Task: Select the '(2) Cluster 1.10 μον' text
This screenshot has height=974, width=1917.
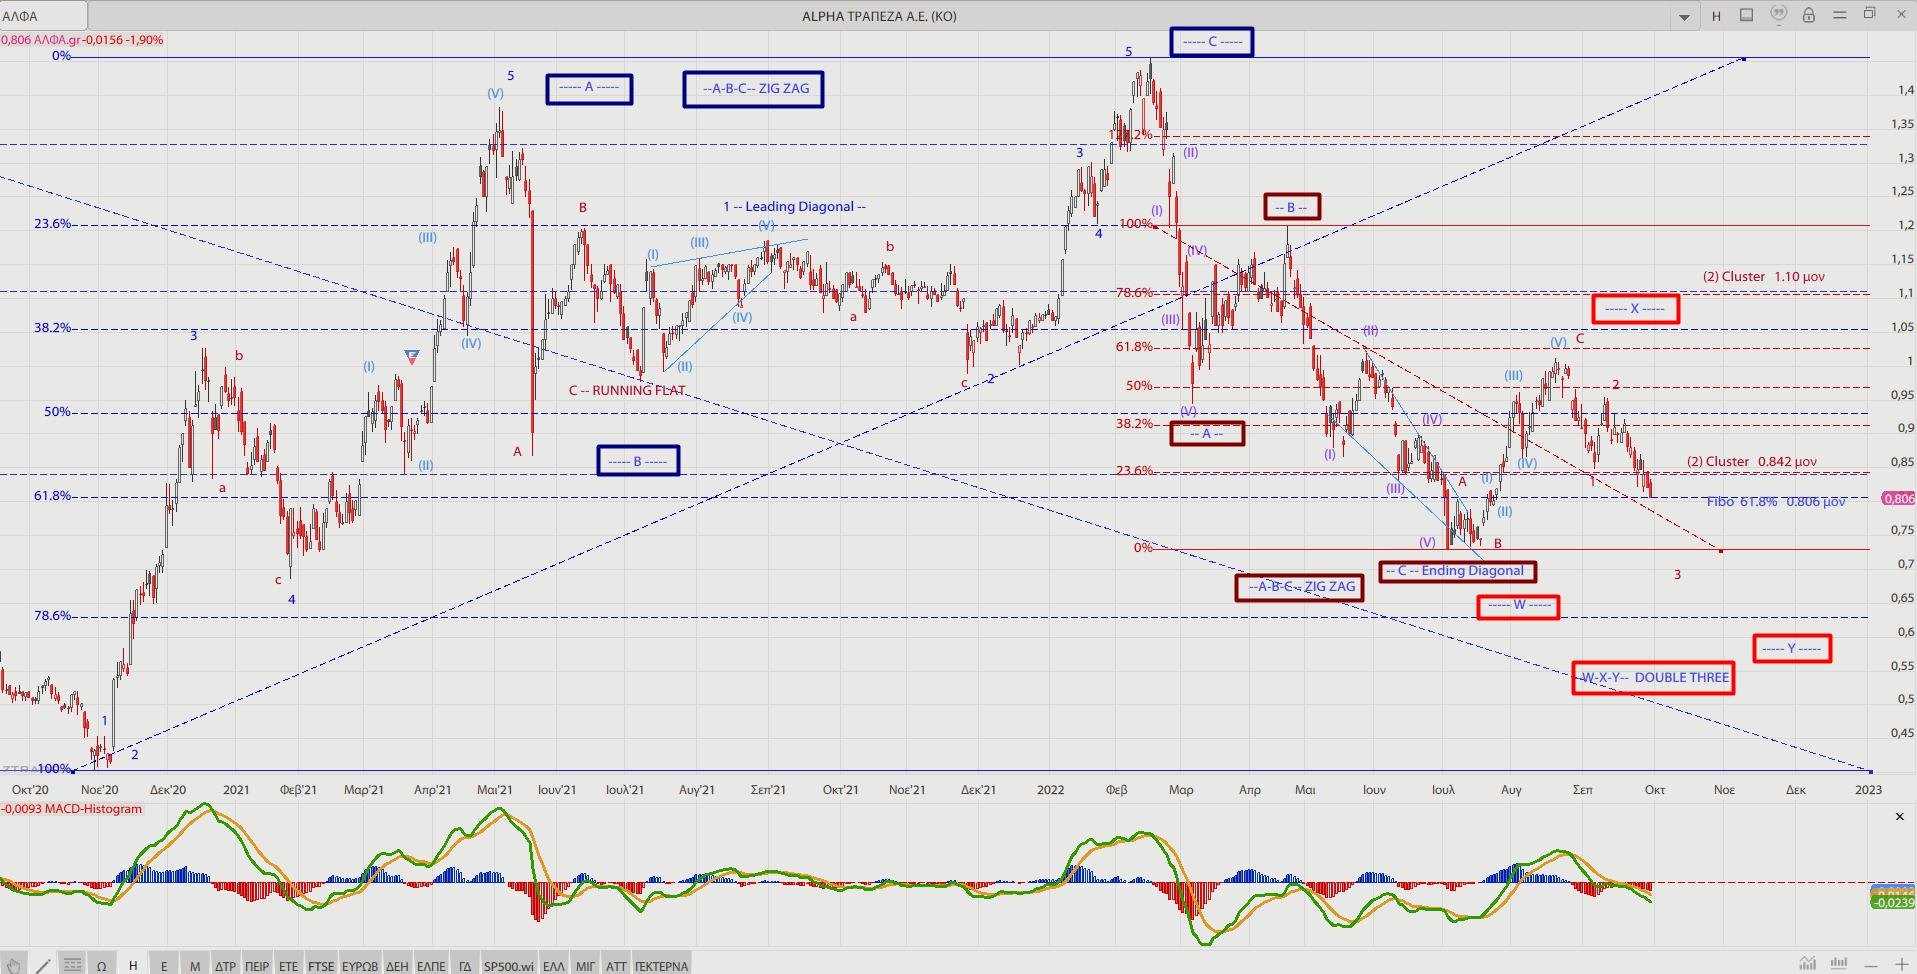Action: (1764, 277)
